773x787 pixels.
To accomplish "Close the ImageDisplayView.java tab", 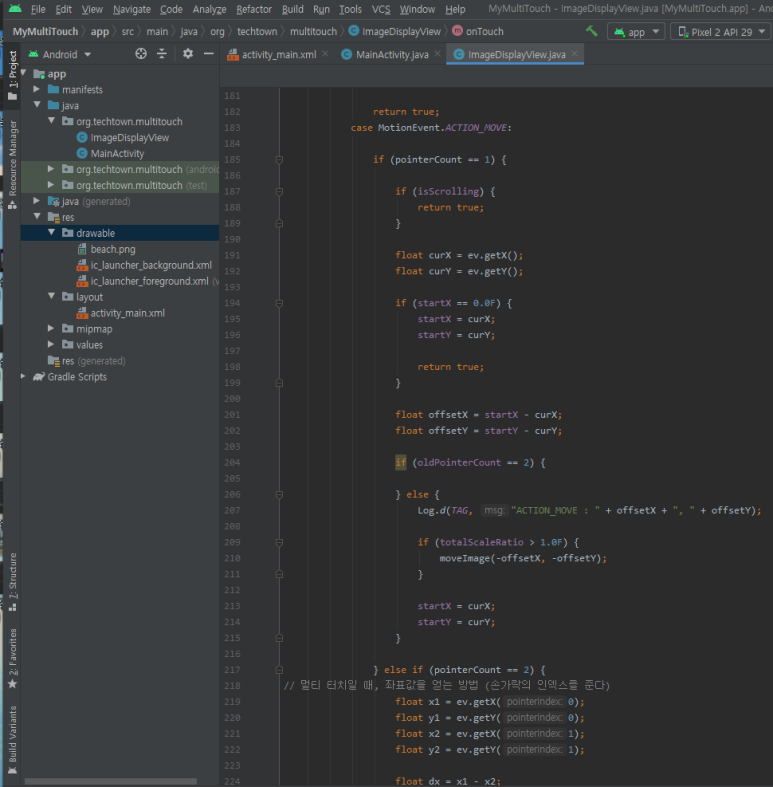I will [x=574, y=54].
